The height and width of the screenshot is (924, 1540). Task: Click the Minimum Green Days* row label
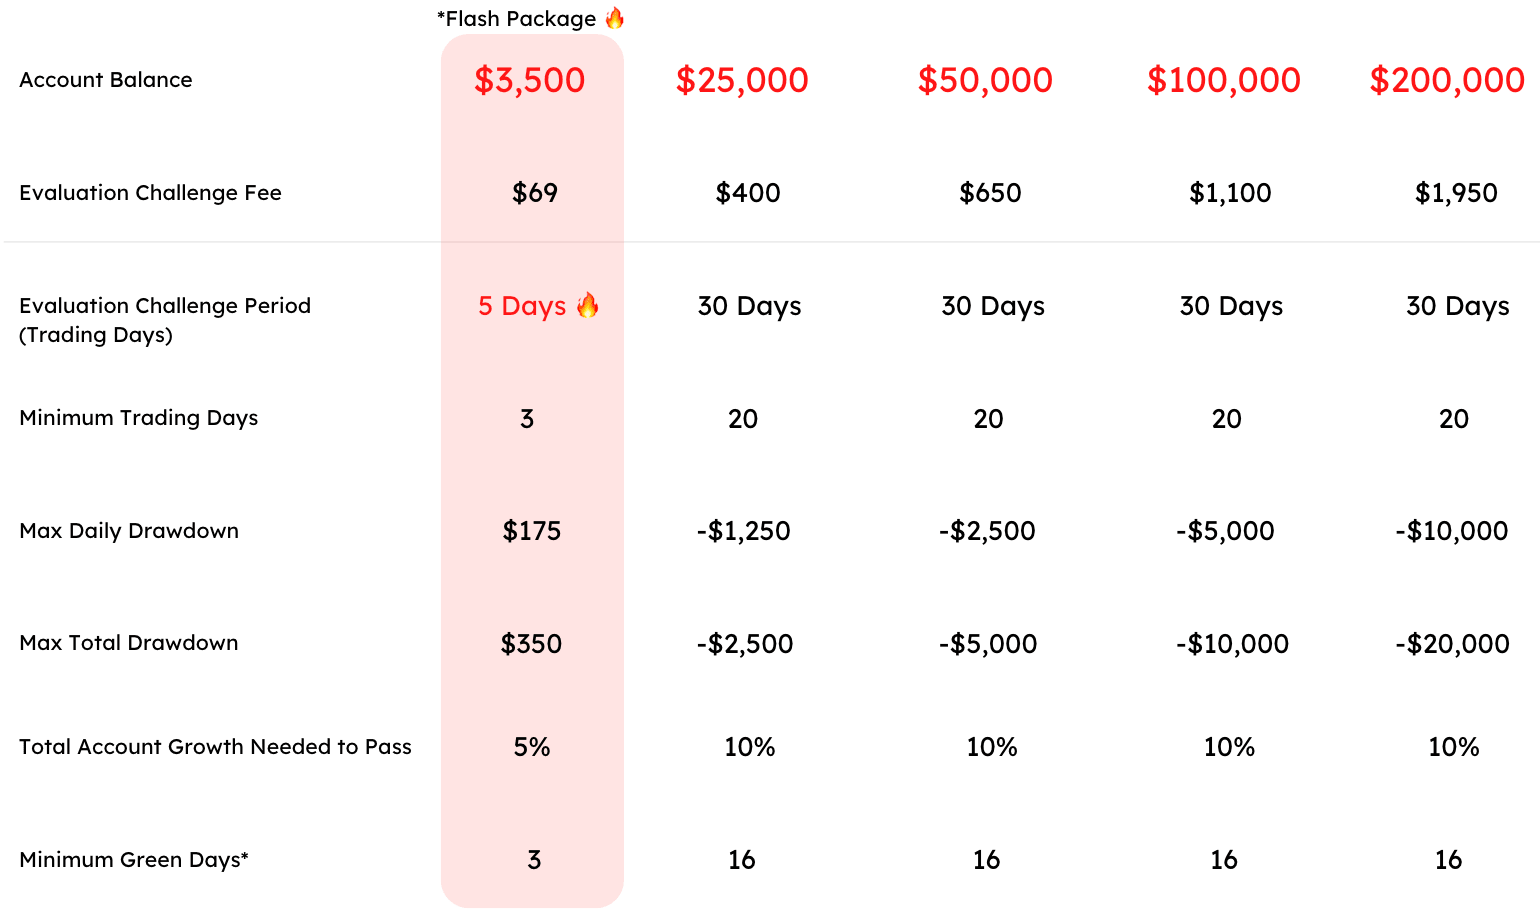pos(134,860)
